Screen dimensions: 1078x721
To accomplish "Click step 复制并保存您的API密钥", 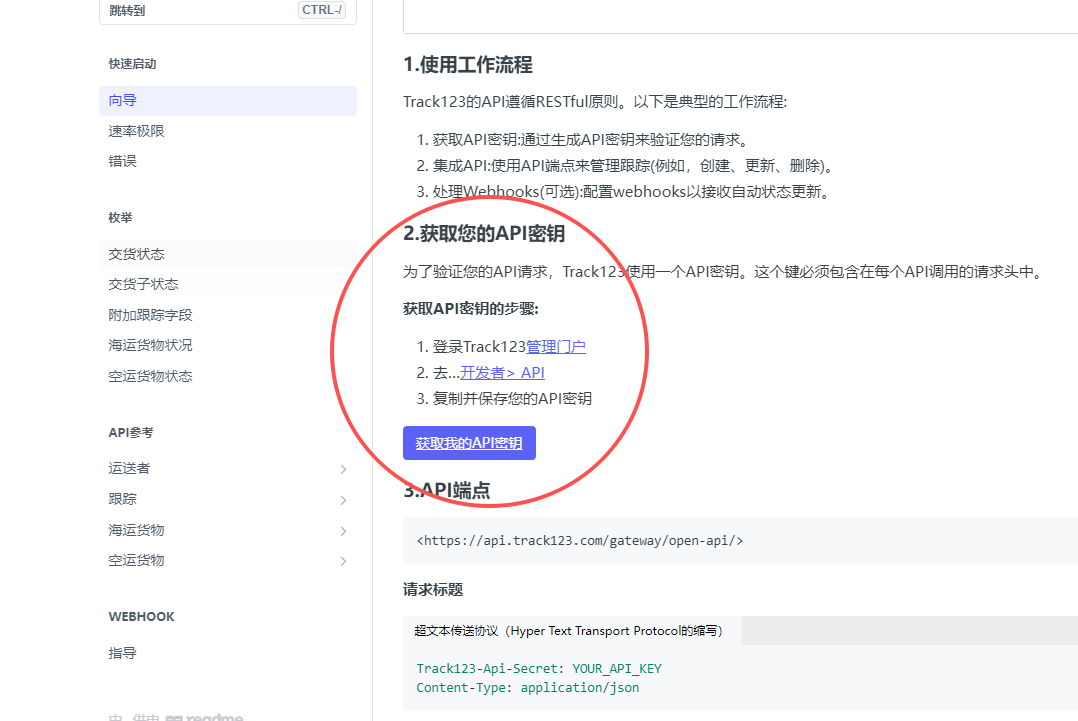I will point(512,399).
